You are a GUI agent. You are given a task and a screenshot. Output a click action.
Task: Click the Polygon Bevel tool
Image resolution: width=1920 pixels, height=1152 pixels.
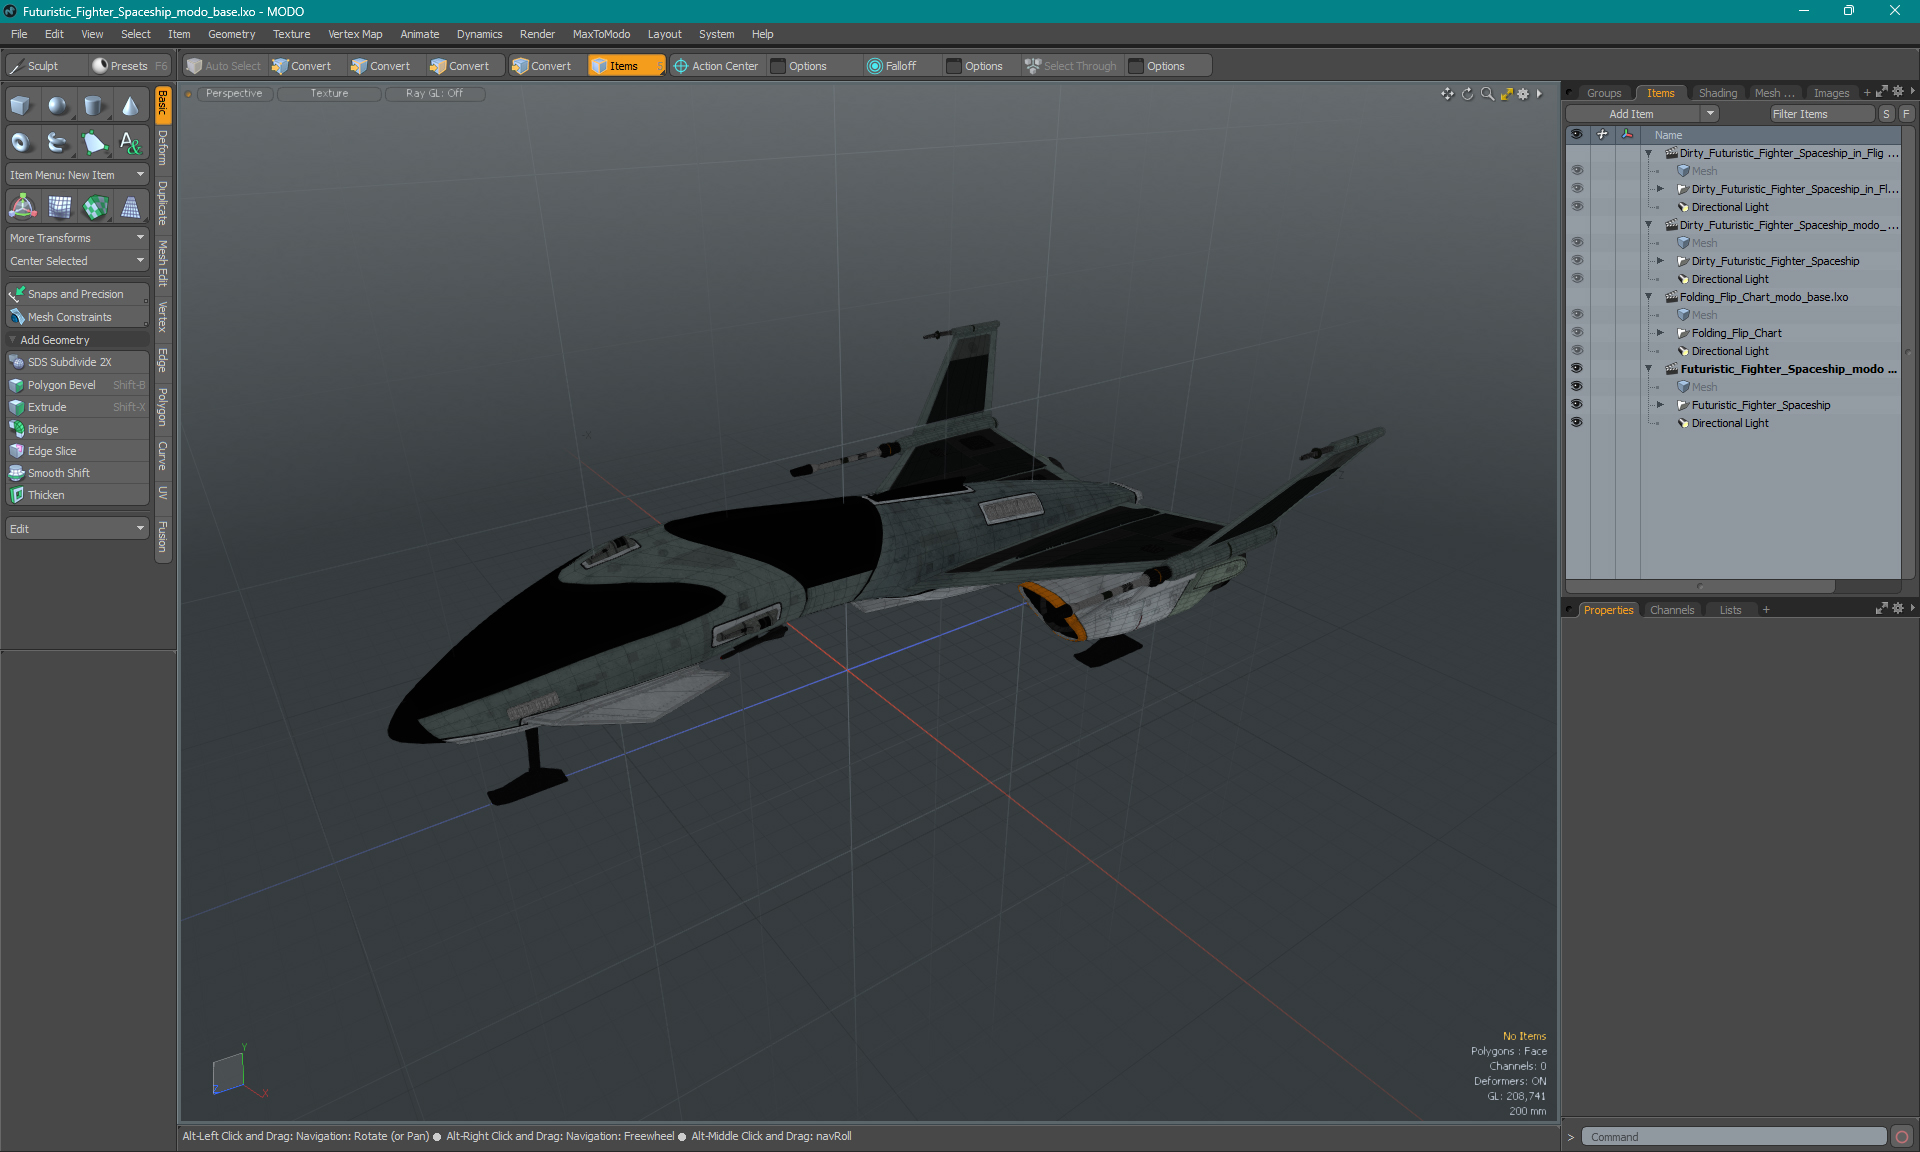coord(77,385)
